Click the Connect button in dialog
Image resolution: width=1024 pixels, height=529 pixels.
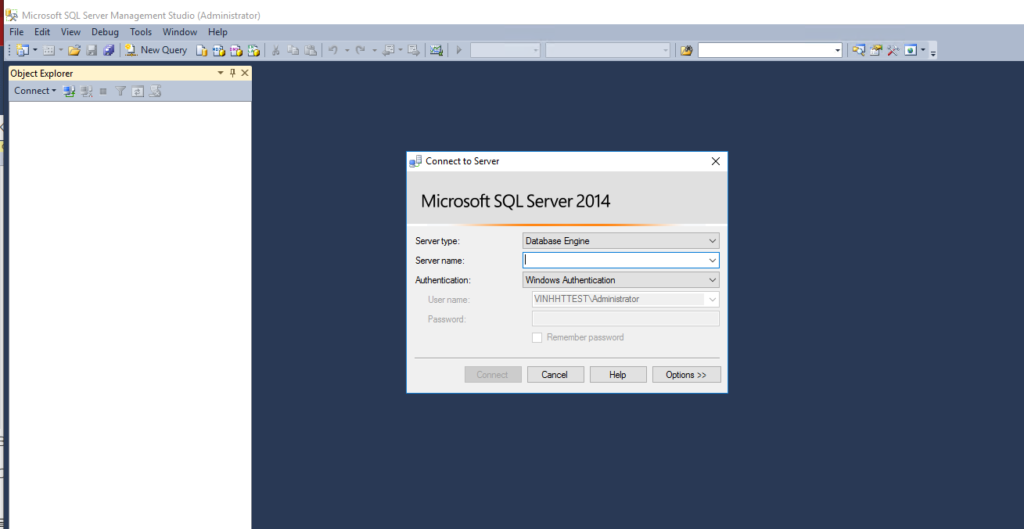492,375
